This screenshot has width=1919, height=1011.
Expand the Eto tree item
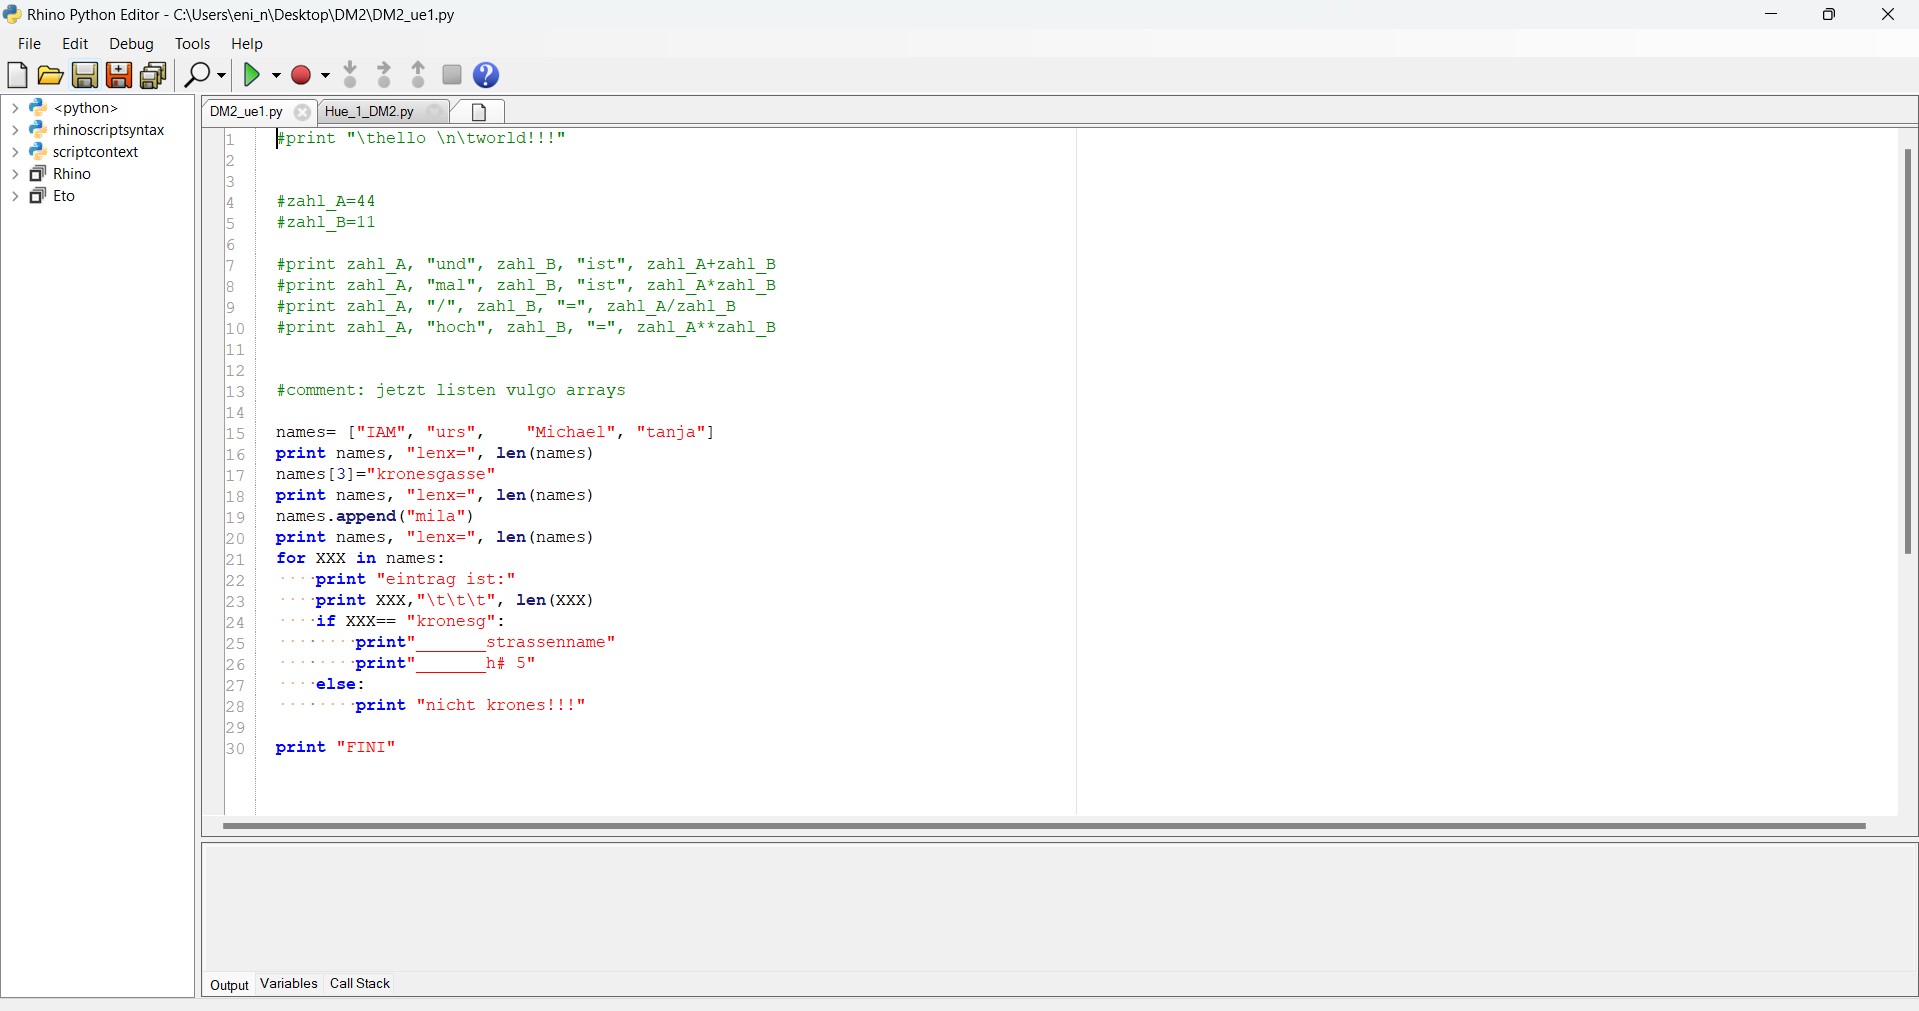[14, 195]
